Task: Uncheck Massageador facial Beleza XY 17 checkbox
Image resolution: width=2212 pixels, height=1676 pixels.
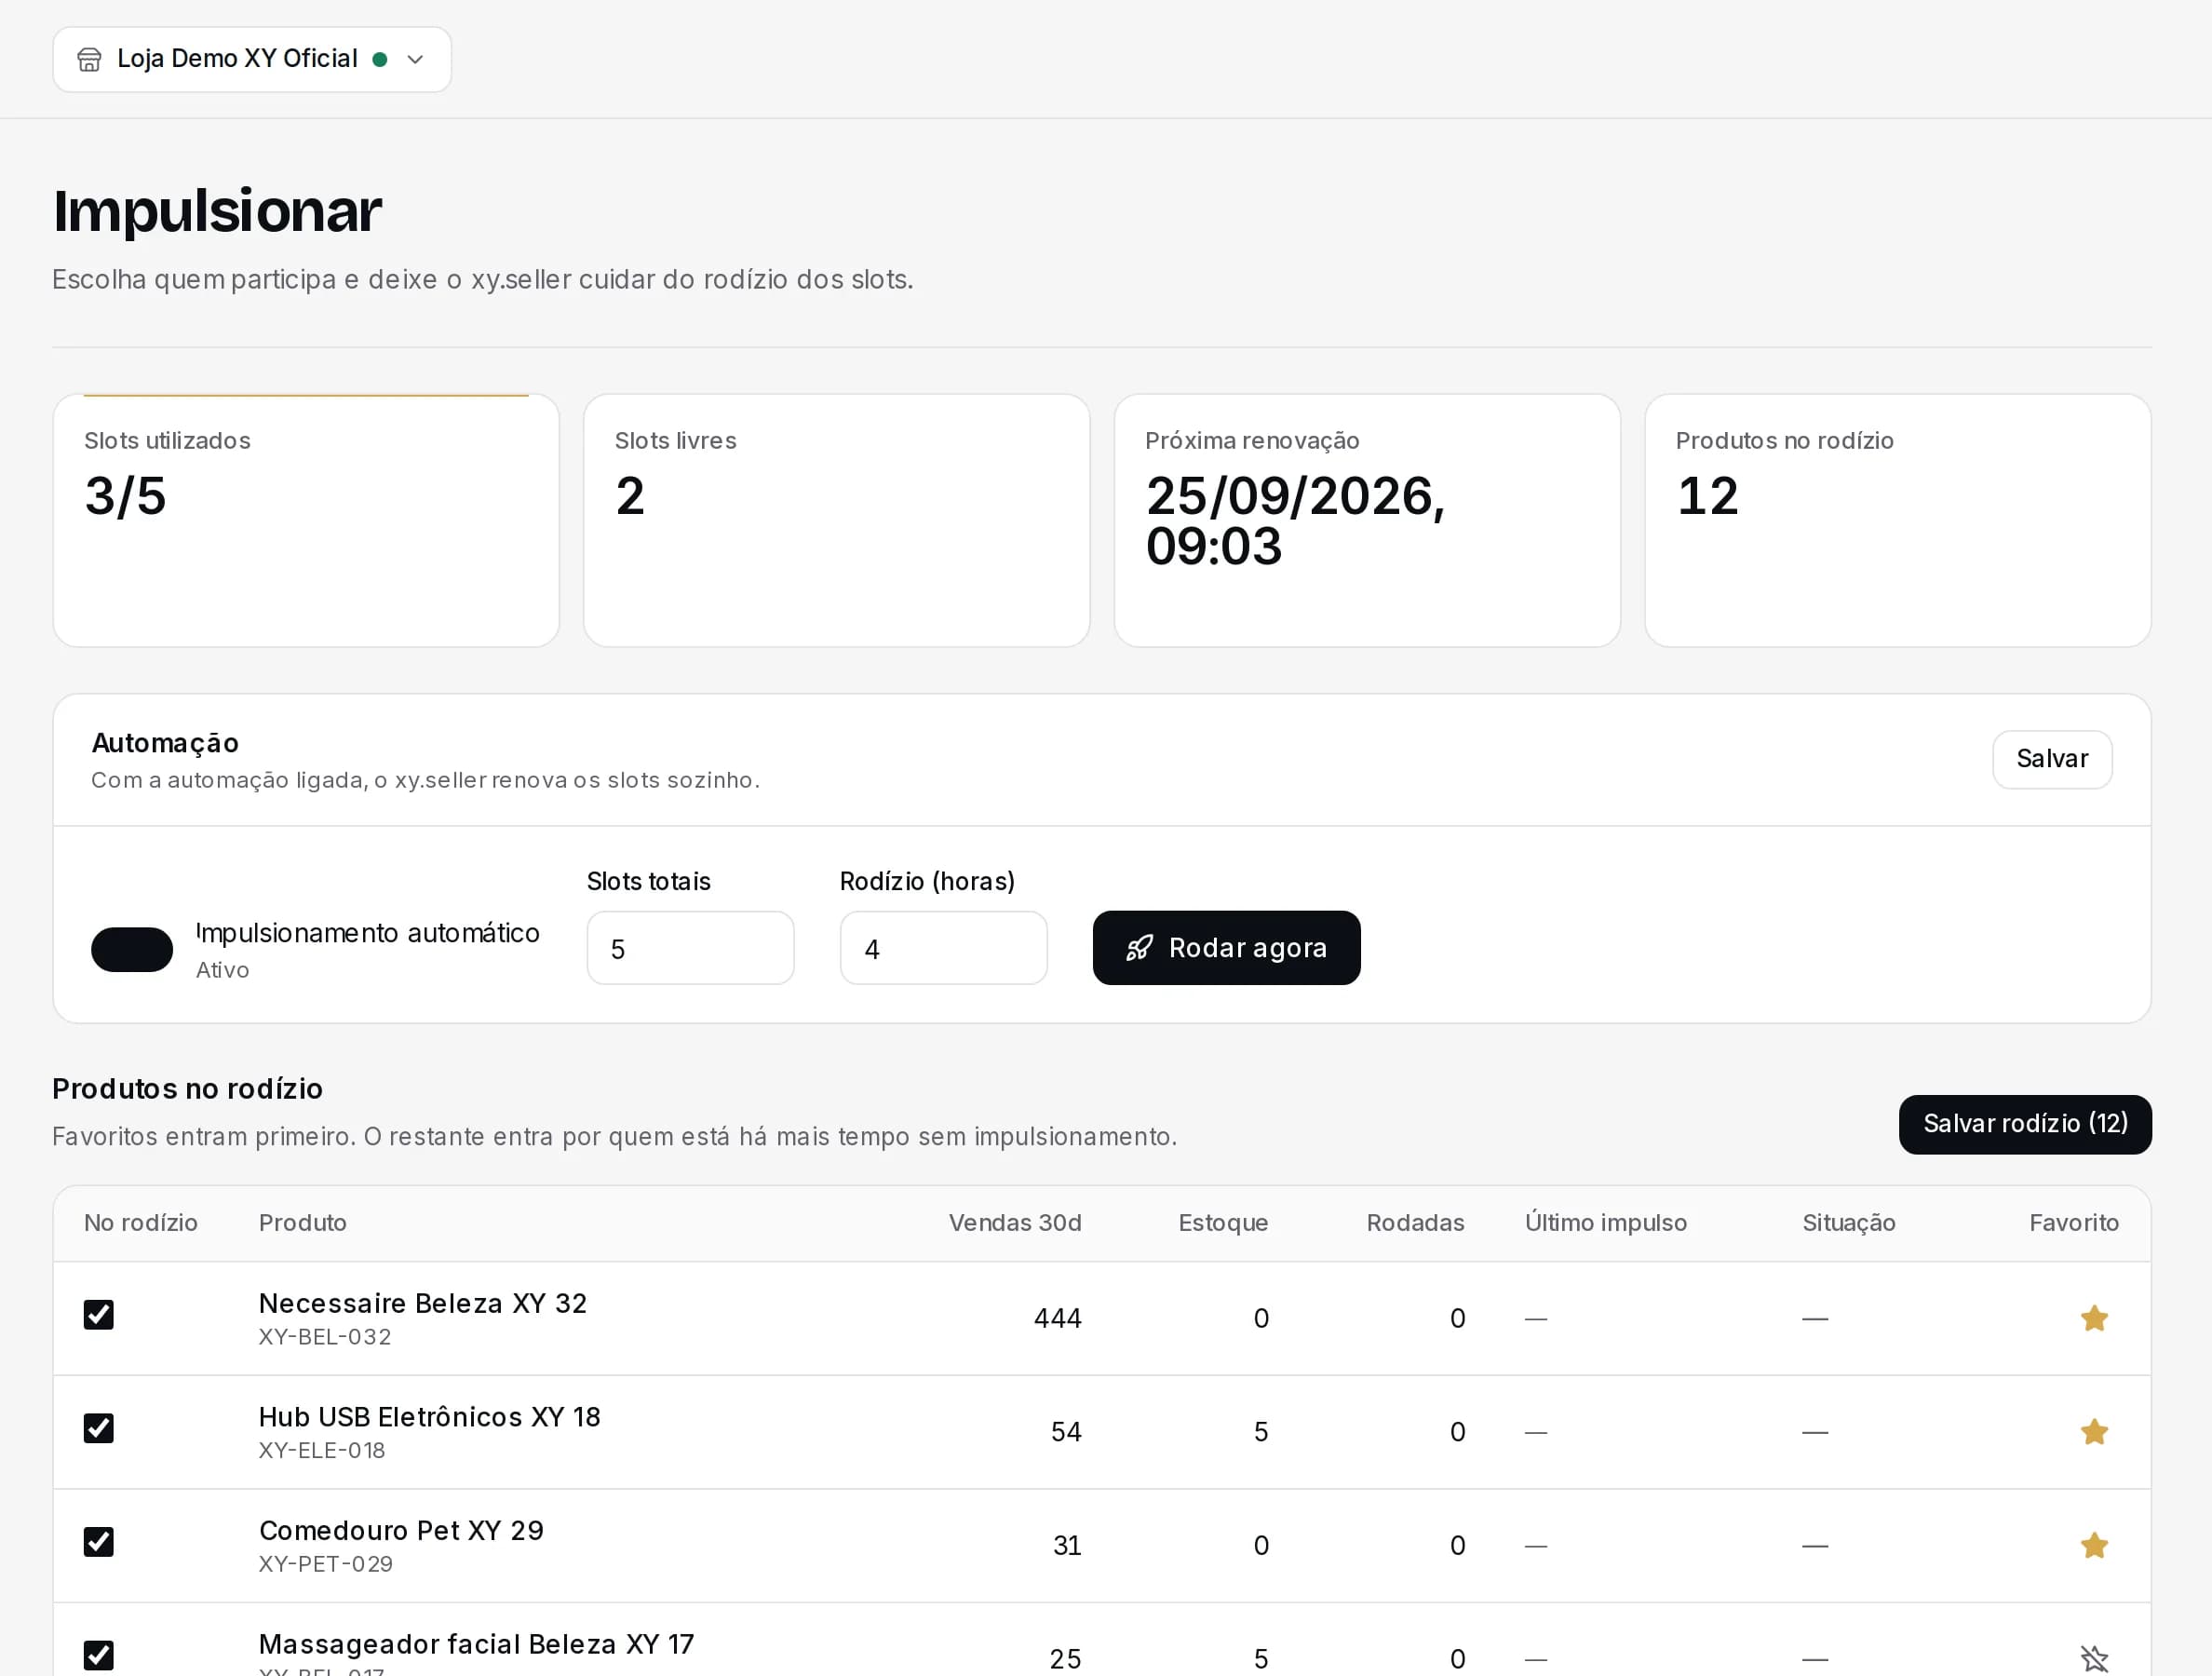Action: [99, 1655]
